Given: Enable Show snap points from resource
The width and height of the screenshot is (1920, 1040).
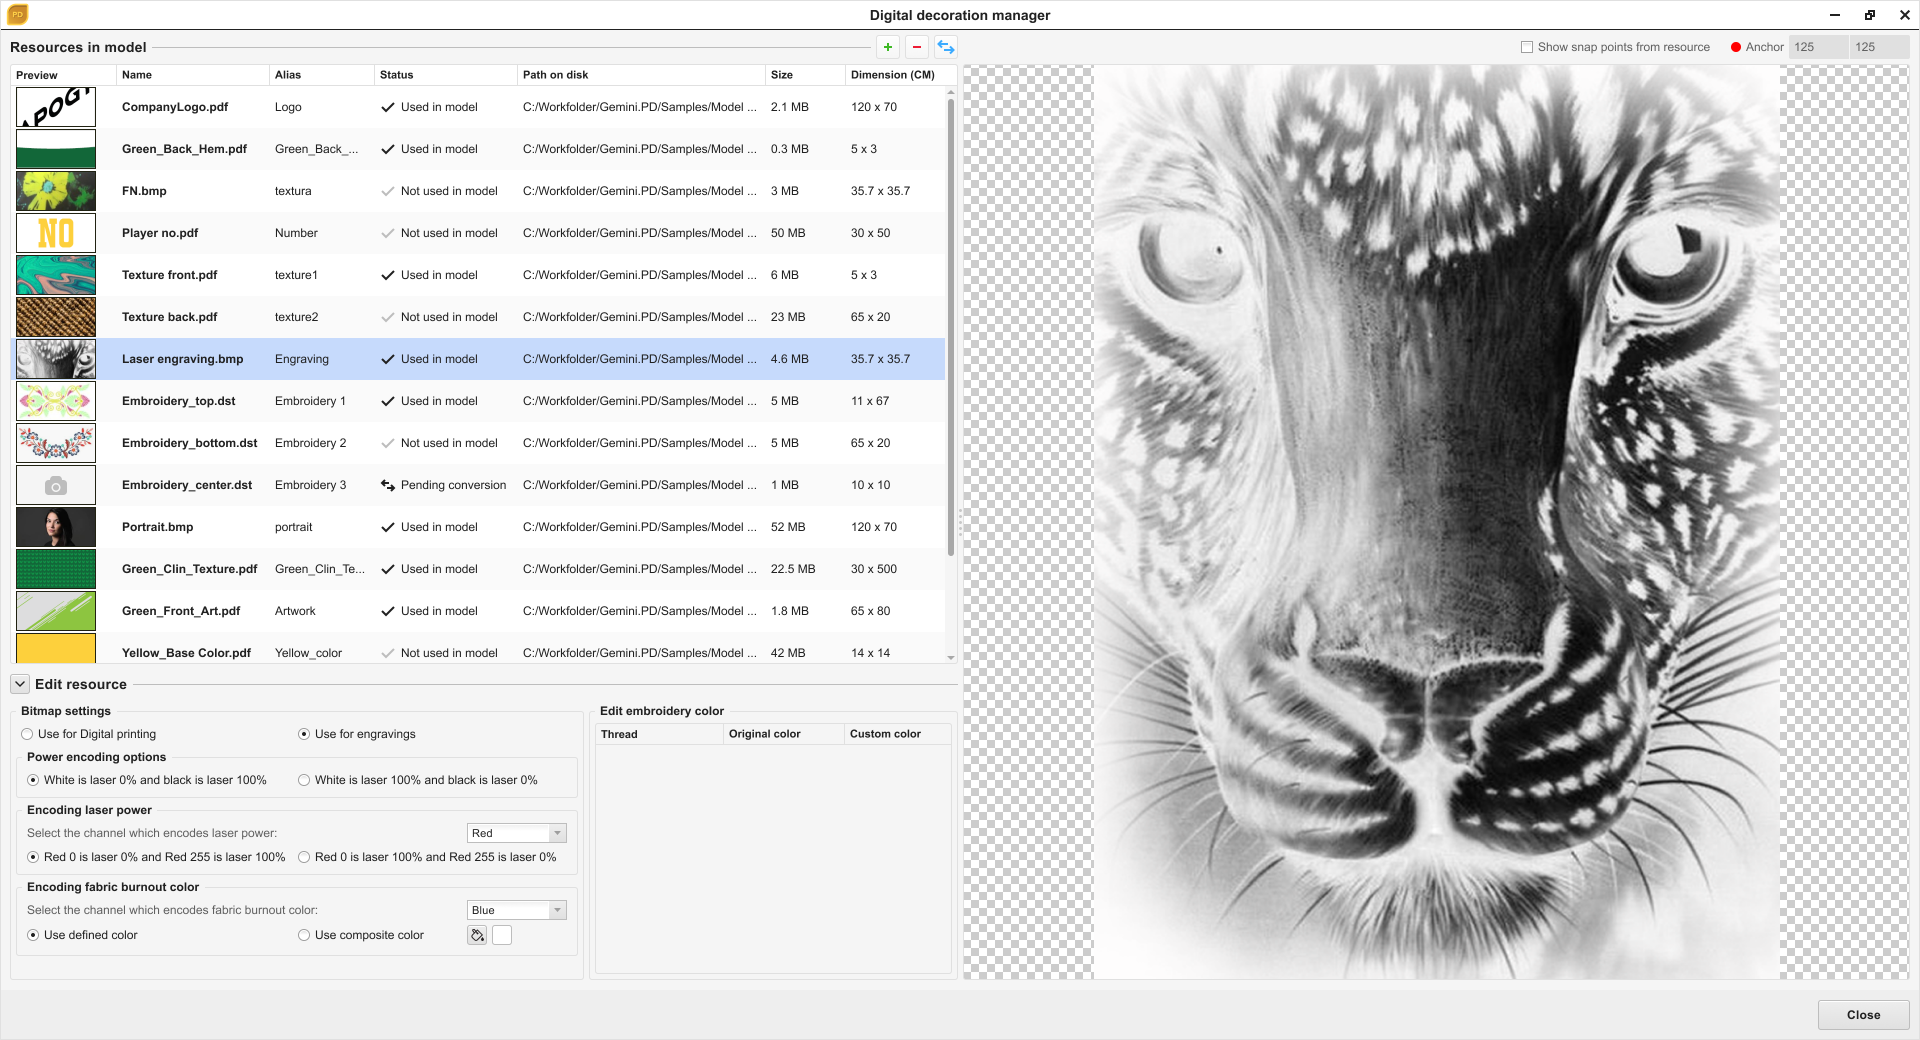Looking at the screenshot, I should (x=1527, y=47).
